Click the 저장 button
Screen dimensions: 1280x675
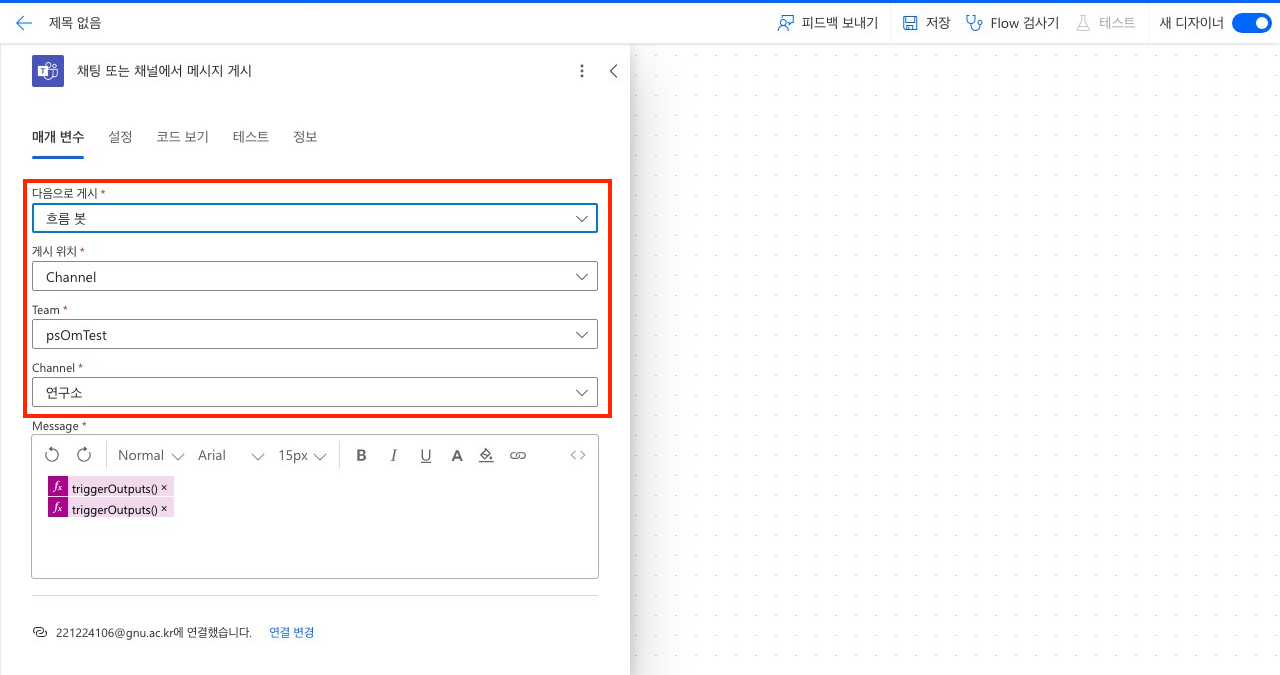926,23
